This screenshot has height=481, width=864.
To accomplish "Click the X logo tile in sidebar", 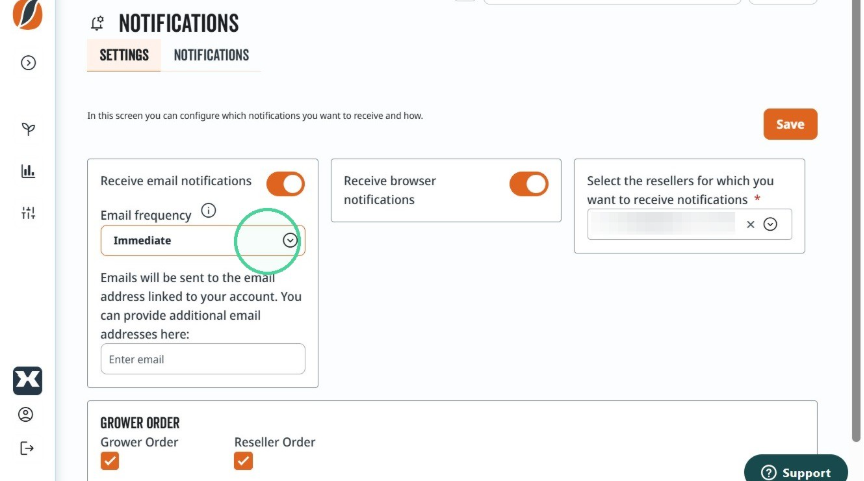I will point(28,380).
